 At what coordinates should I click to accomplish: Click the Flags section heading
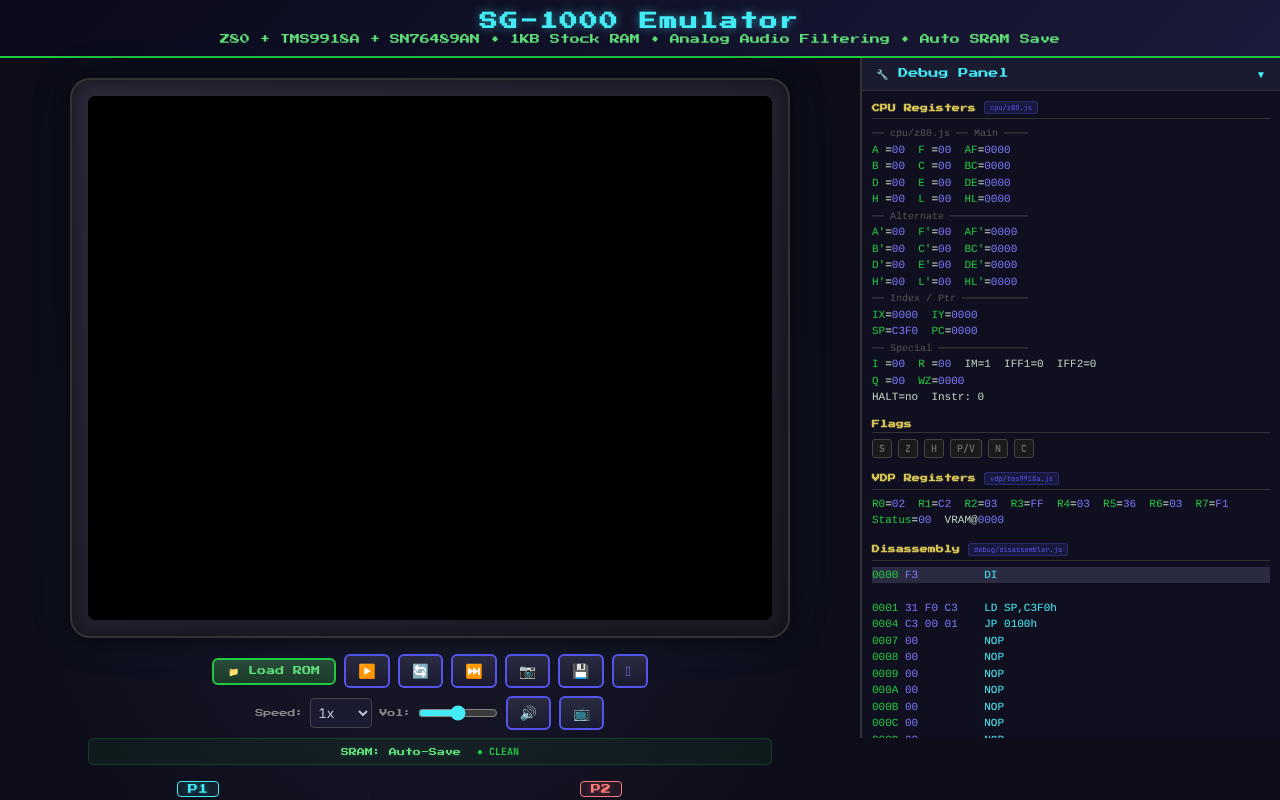pyautogui.click(x=891, y=424)
